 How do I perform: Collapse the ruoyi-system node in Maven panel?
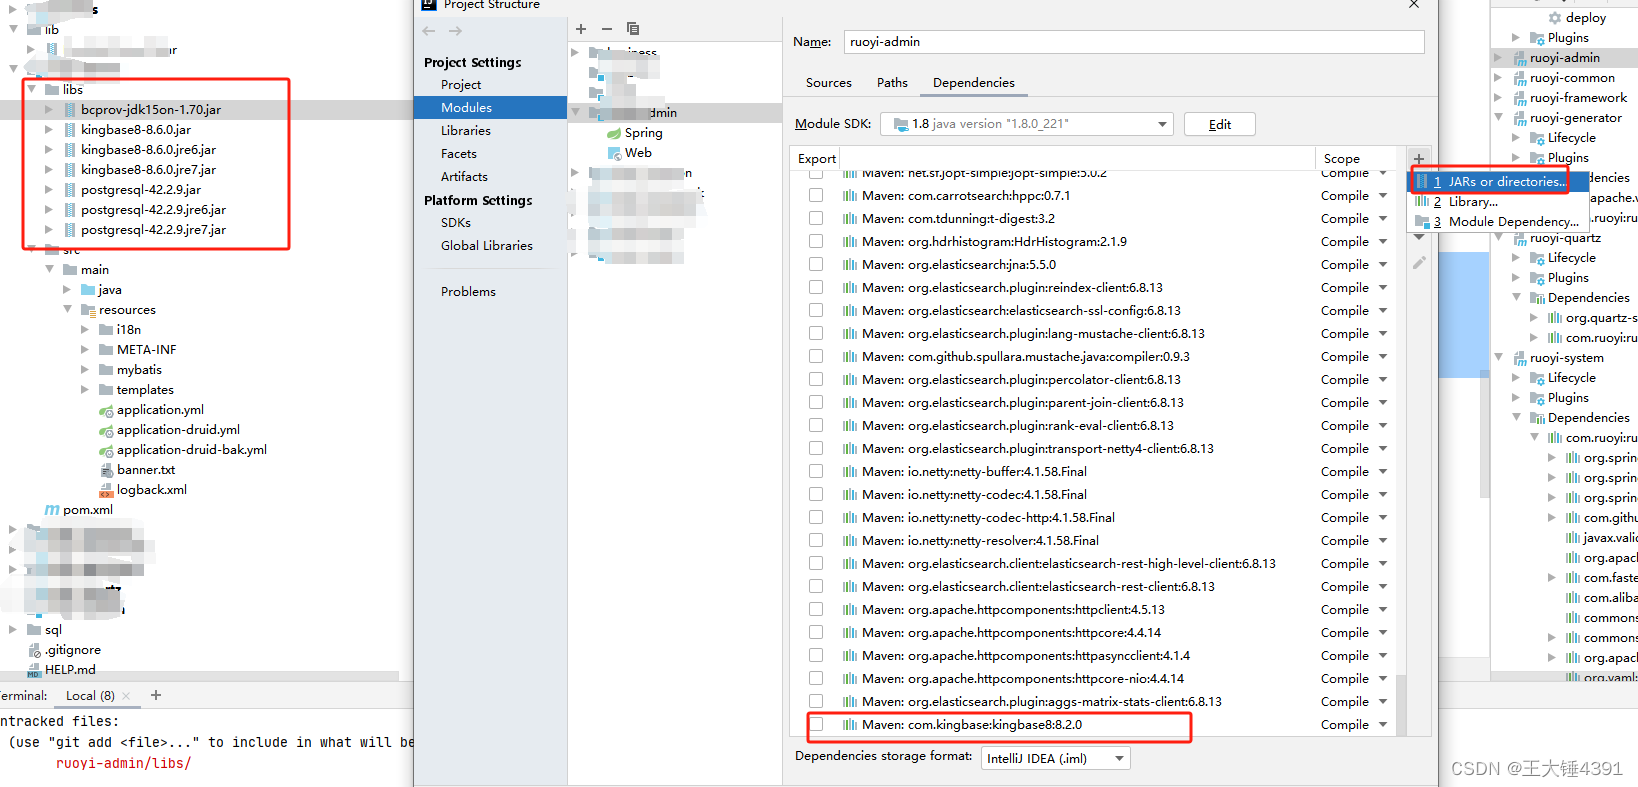point(1498,357)
